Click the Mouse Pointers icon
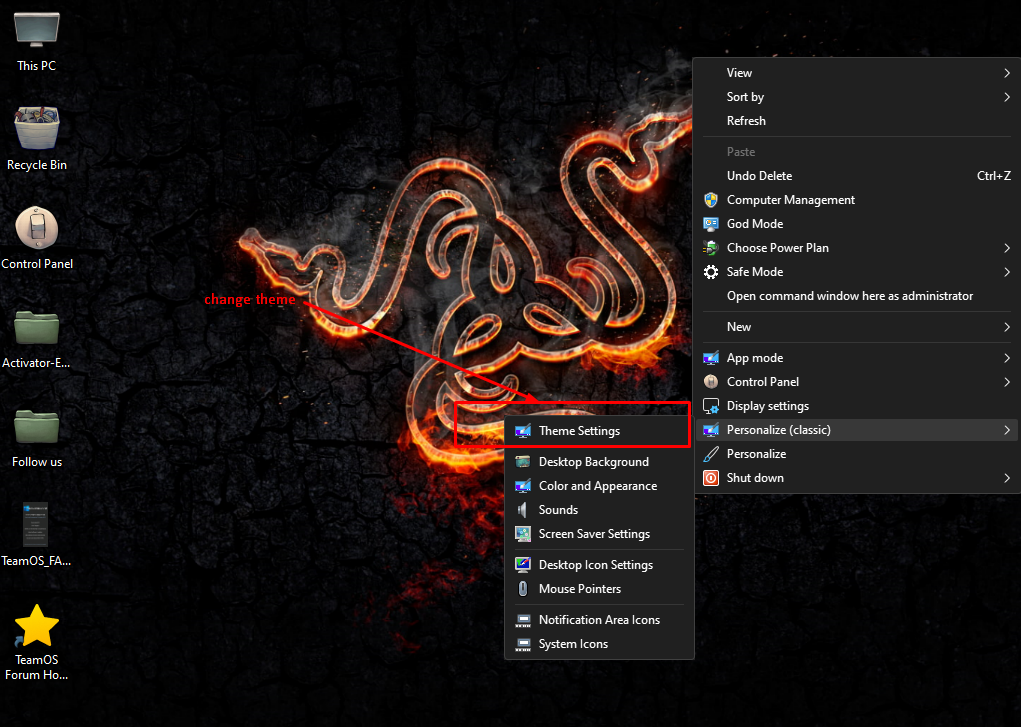 click(x=523, y=589)
